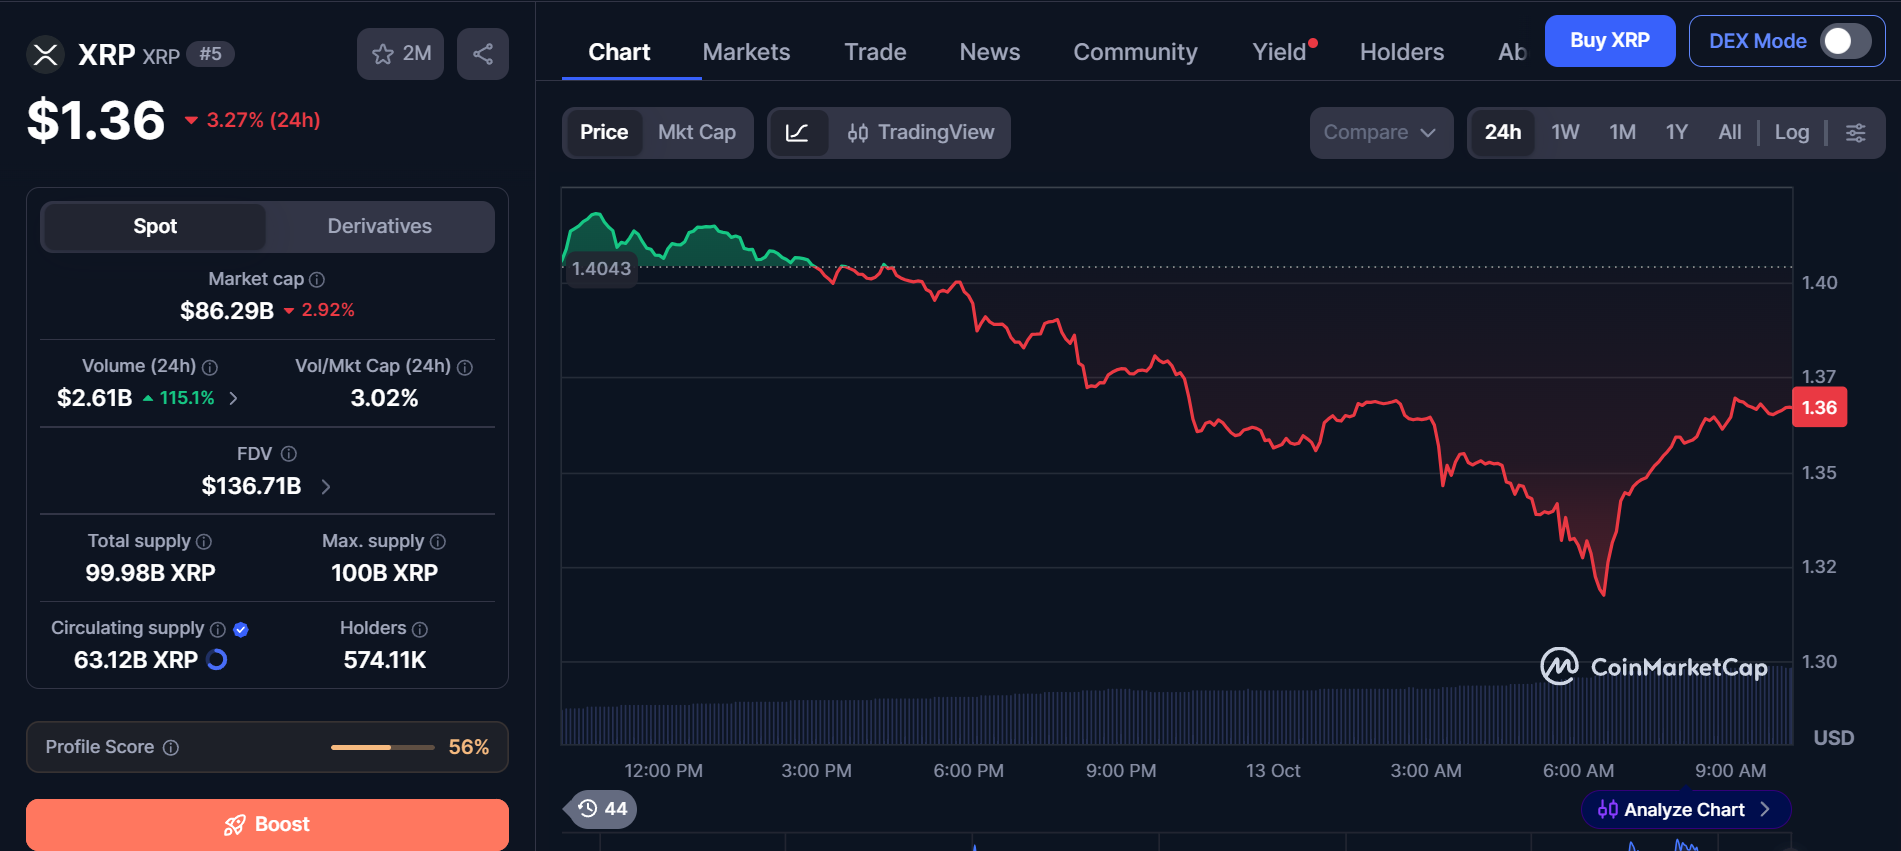
Task: Switch to Spot data view
Action: pos(155,227)
